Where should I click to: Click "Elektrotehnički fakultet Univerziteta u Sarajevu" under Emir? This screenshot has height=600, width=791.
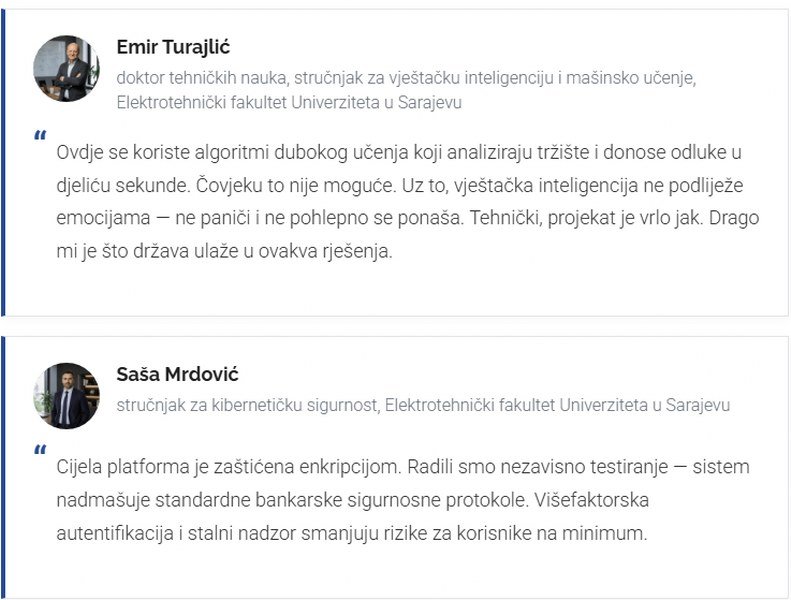click(x=289, y=102)
